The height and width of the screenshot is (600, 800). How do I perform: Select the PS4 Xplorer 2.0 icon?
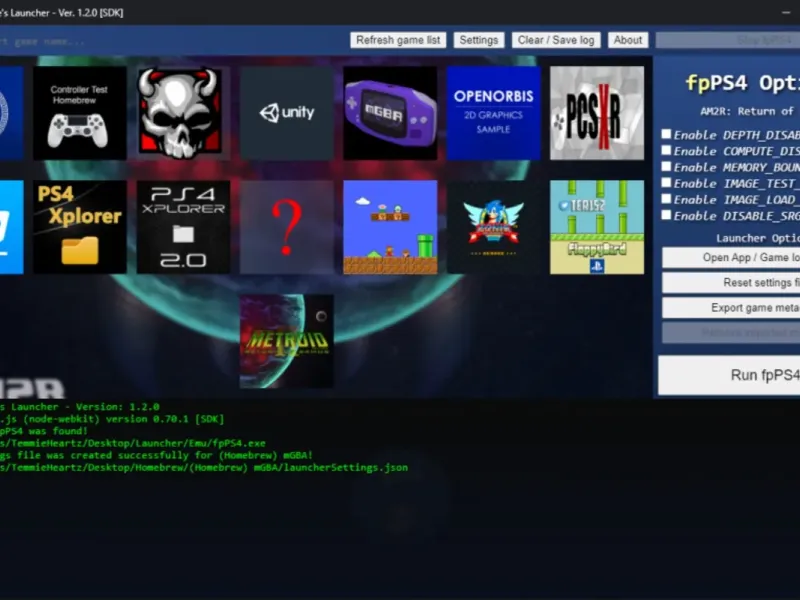pos(183,227)
